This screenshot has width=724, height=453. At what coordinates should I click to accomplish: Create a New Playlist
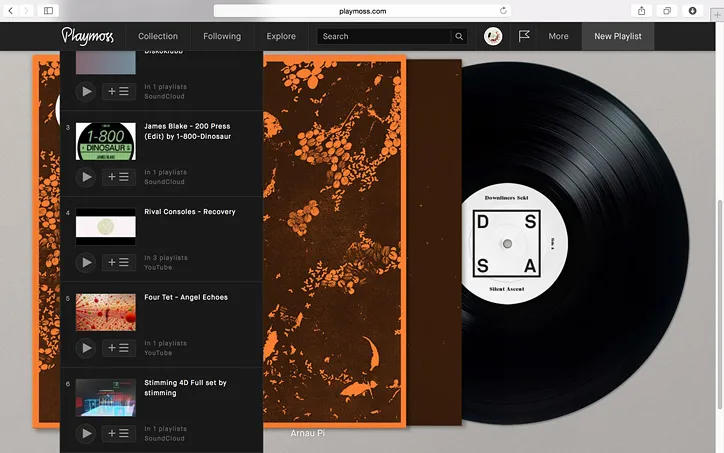click(x=618, y=36)
